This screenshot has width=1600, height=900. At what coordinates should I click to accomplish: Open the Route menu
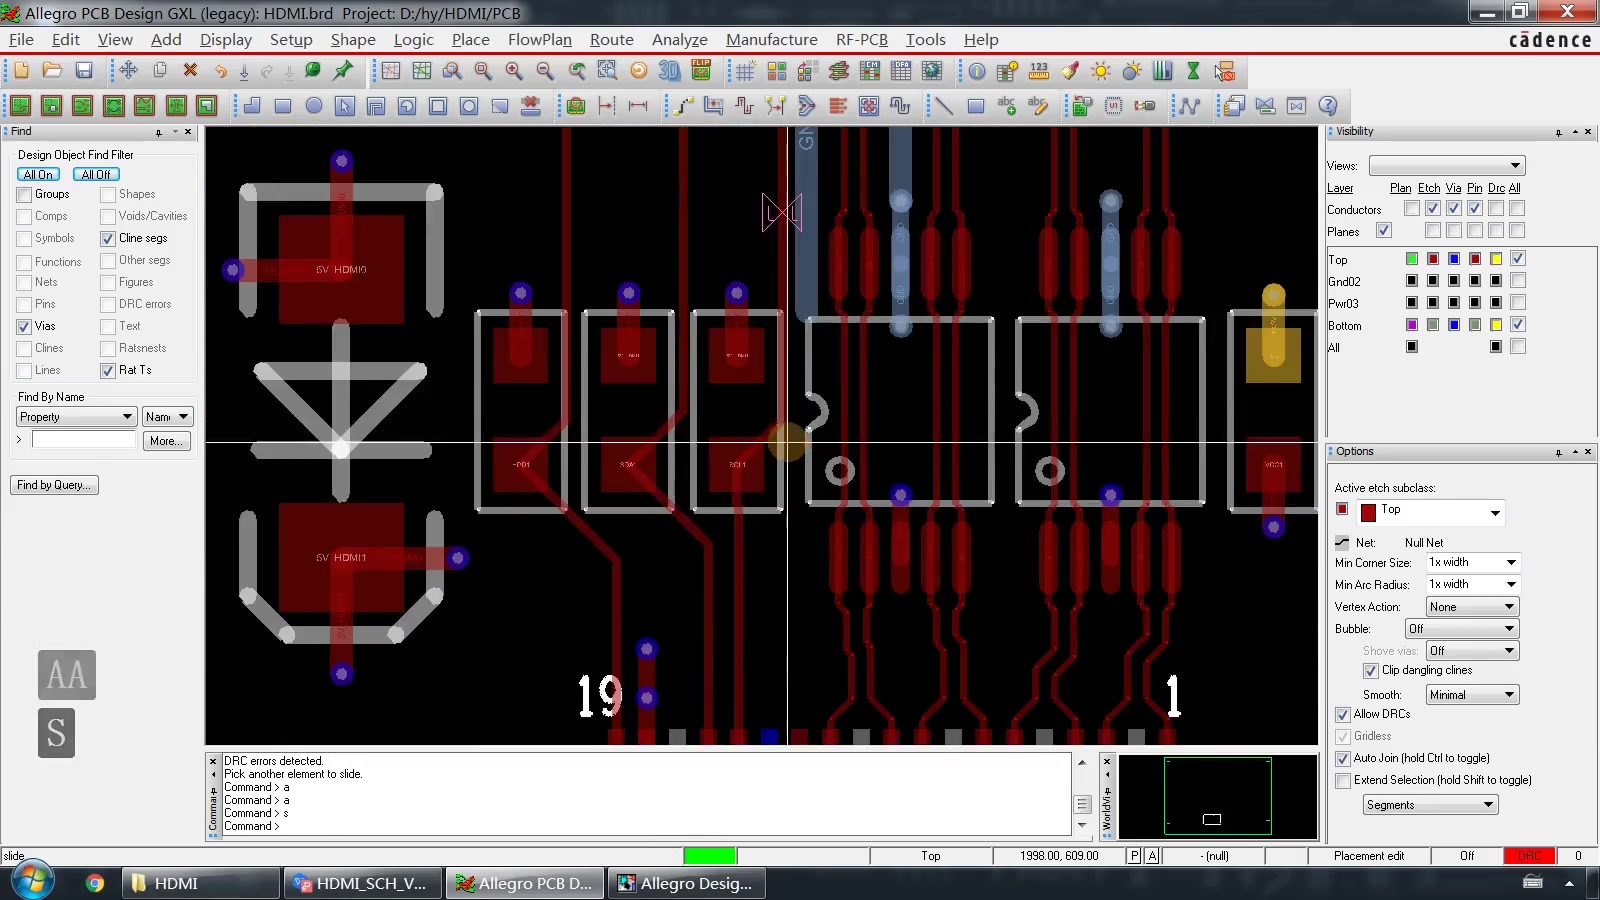coord(611,40)
